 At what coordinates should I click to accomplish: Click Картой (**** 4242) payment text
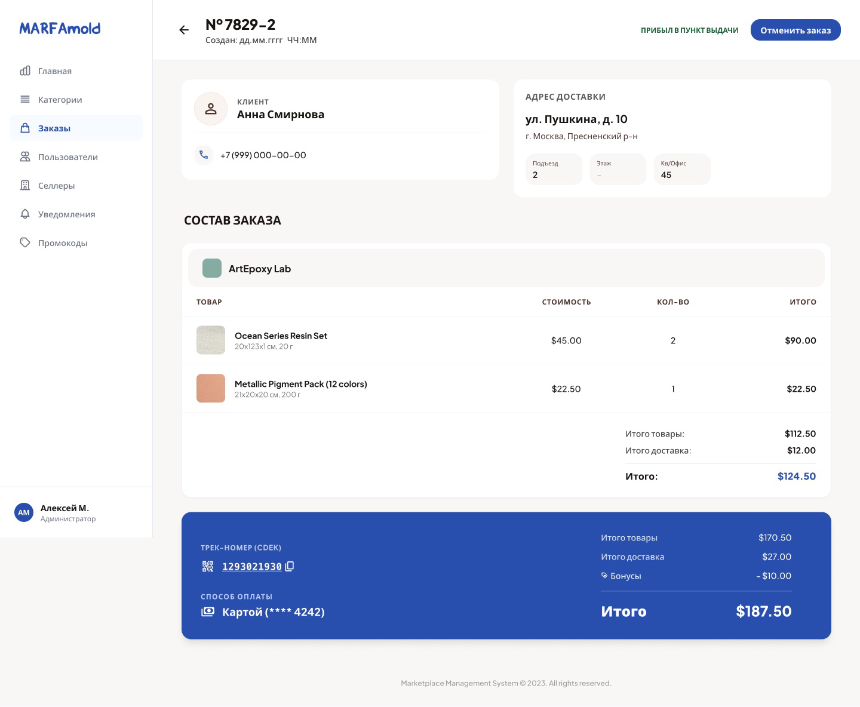tap(273, 612)
